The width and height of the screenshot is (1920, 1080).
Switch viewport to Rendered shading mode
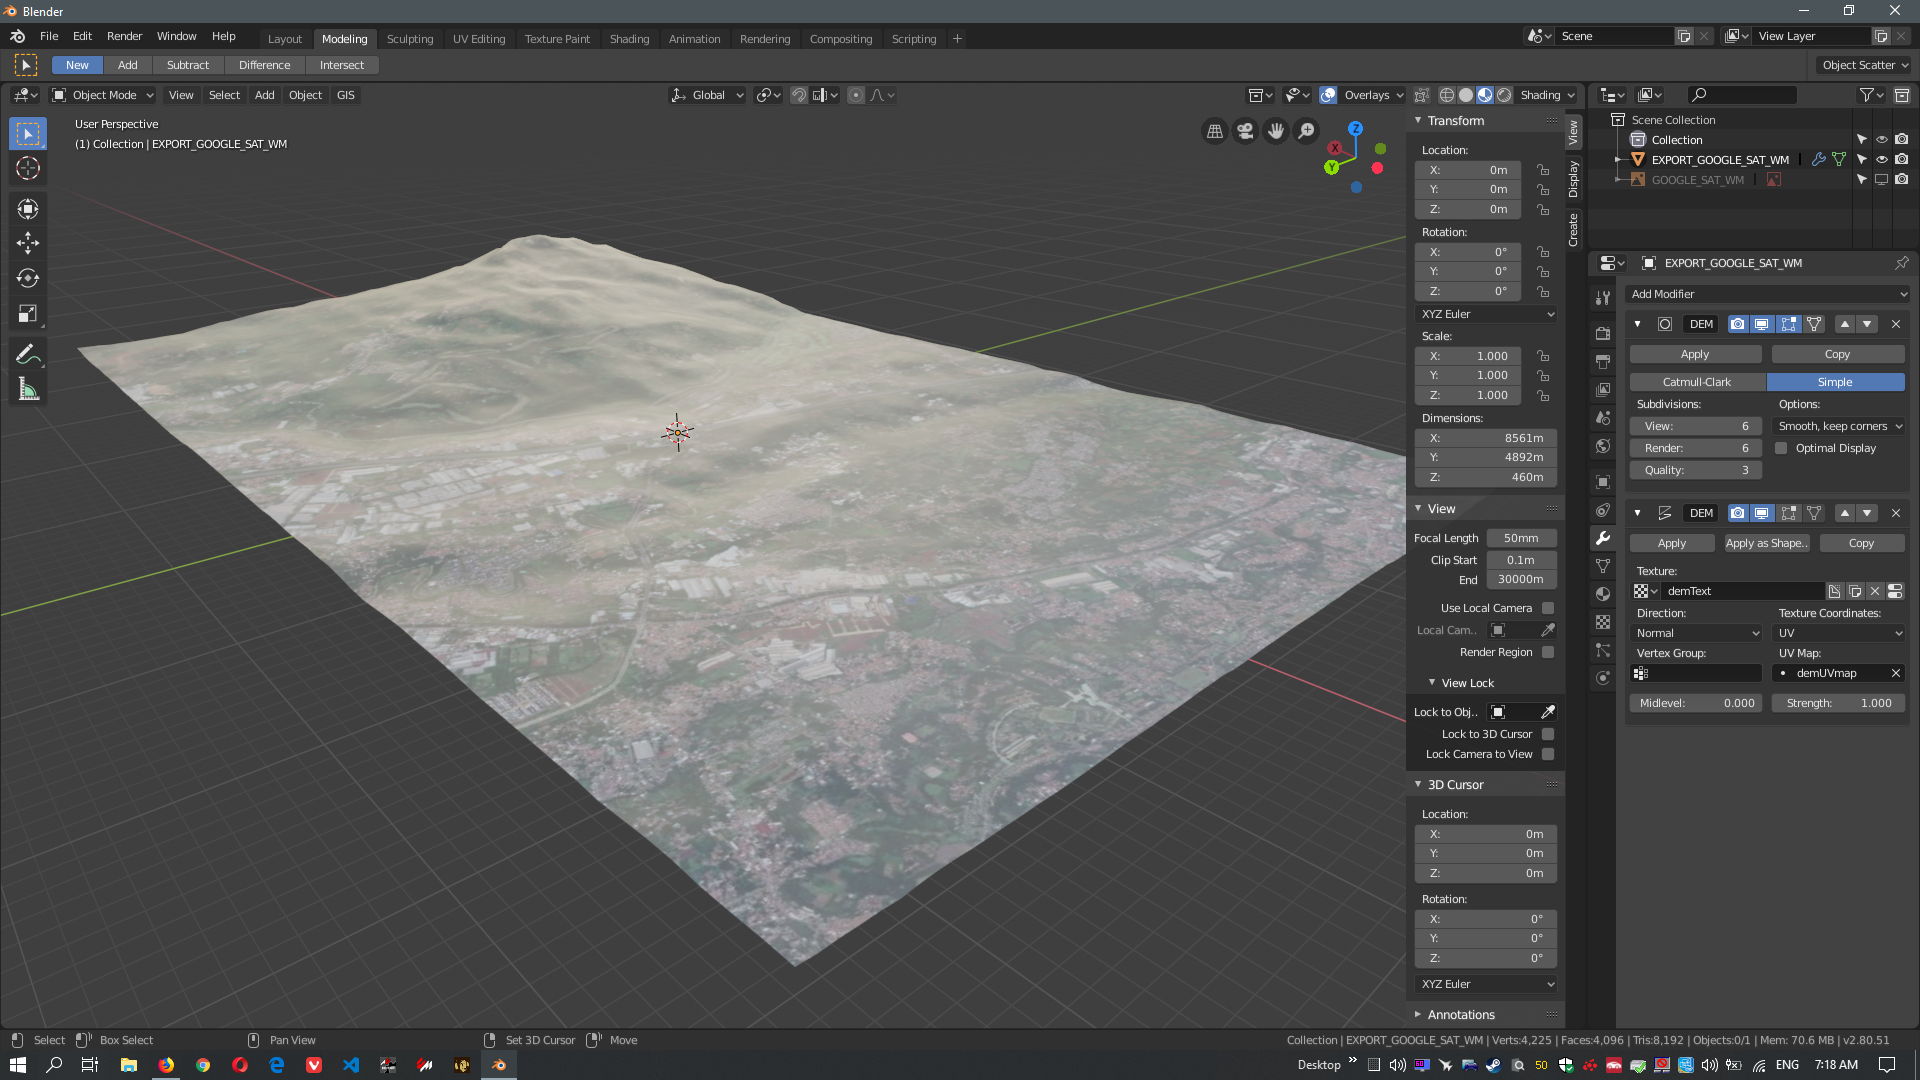1503,95
